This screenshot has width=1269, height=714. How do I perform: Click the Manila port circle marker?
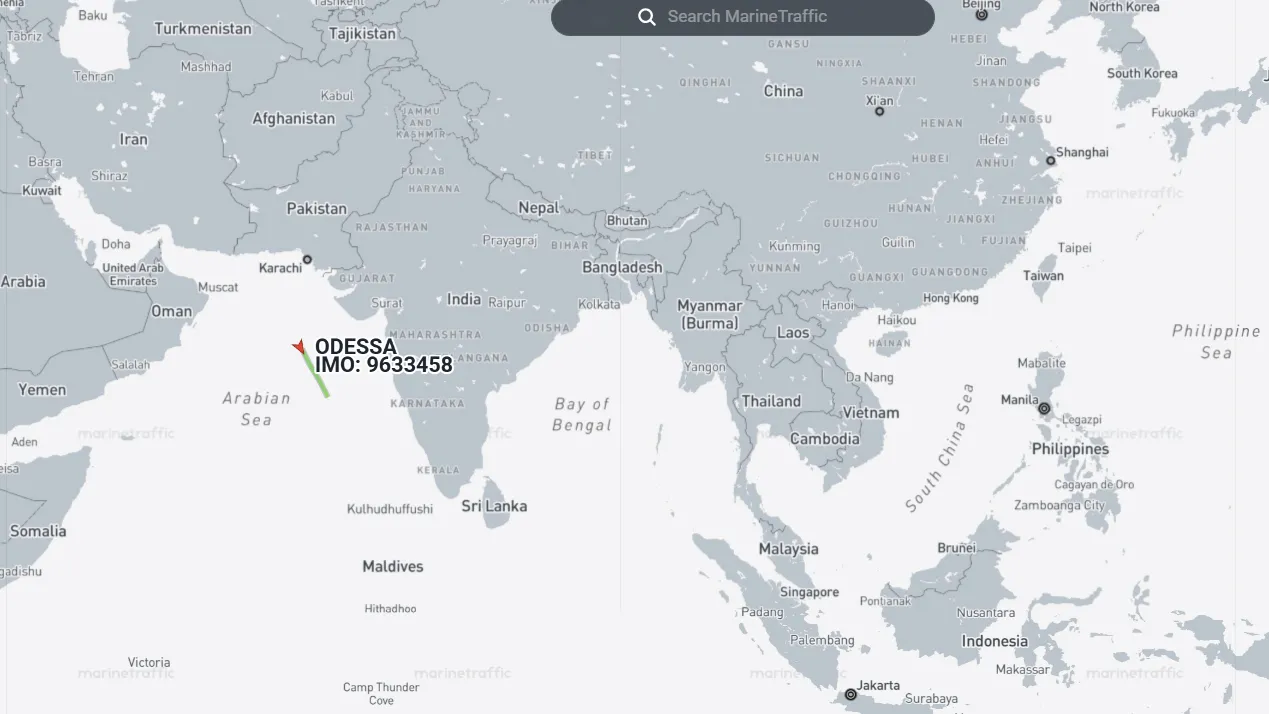point(1044,408)
